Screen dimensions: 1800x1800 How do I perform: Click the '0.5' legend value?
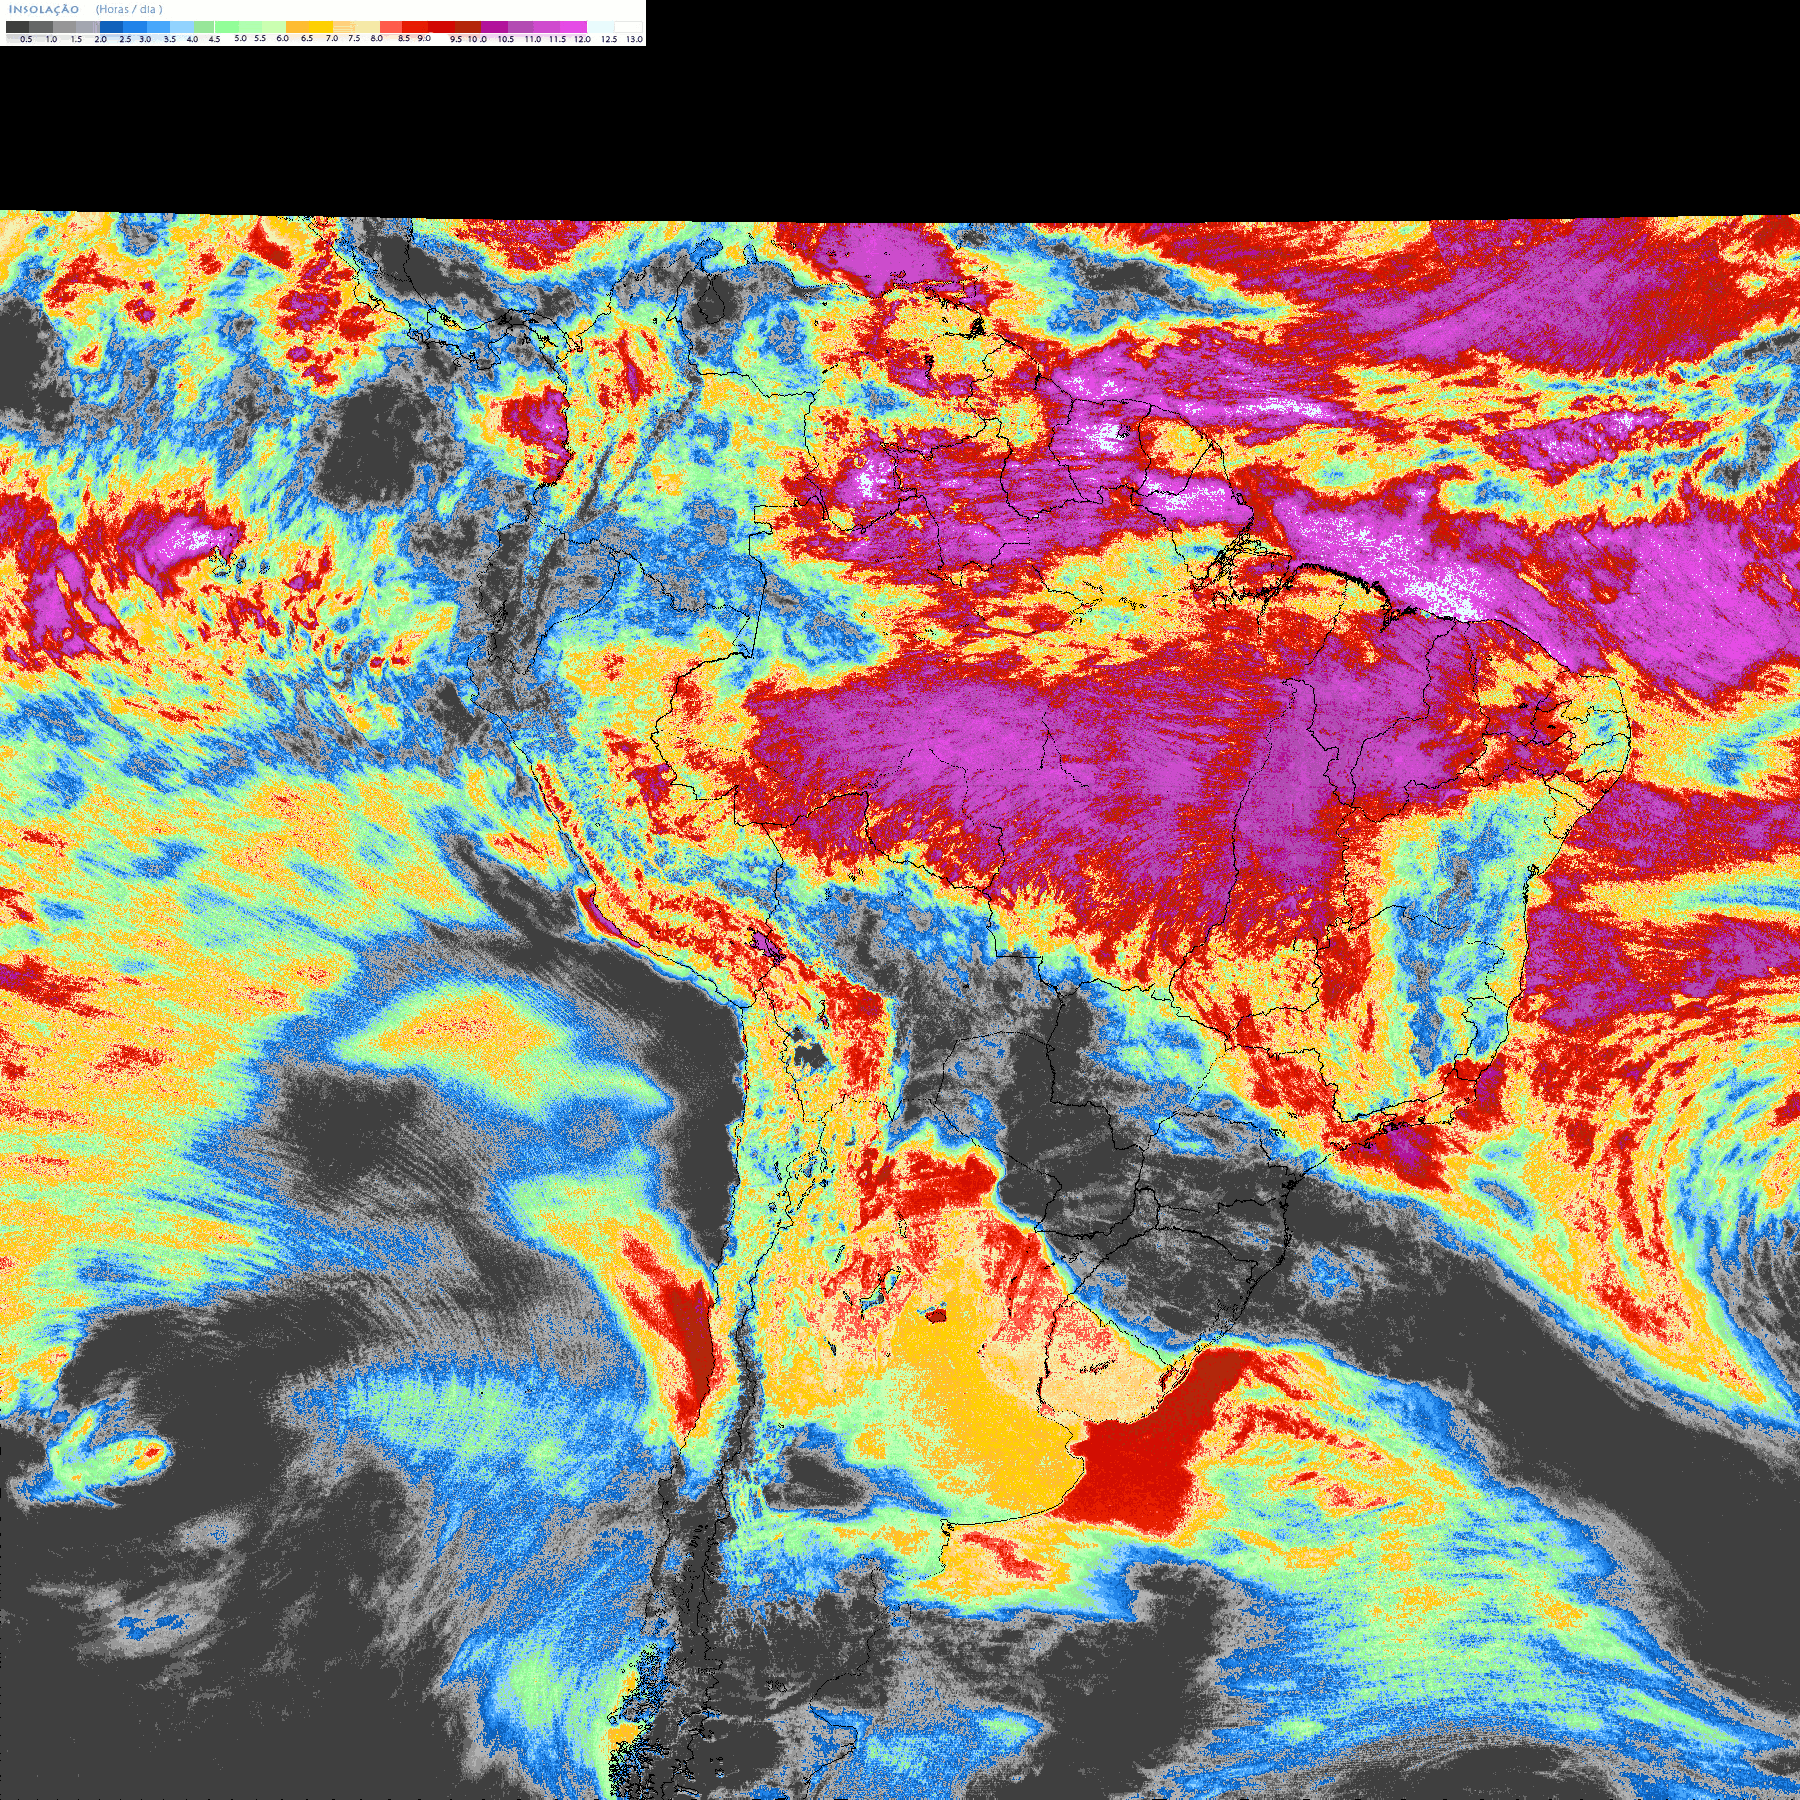coord(26,39)
